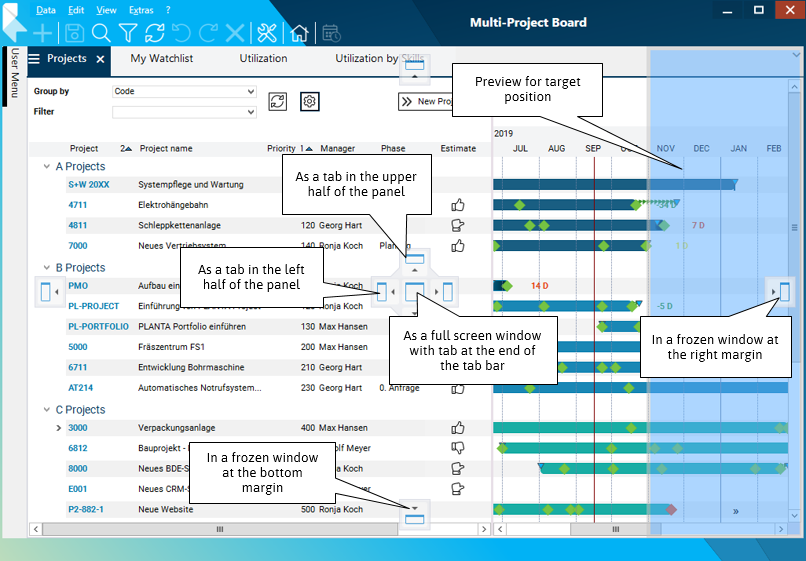This screenshot has width=806, height=561.
Task: Click the plus (new) toolbar icon
Action: (x=43, y=33)
